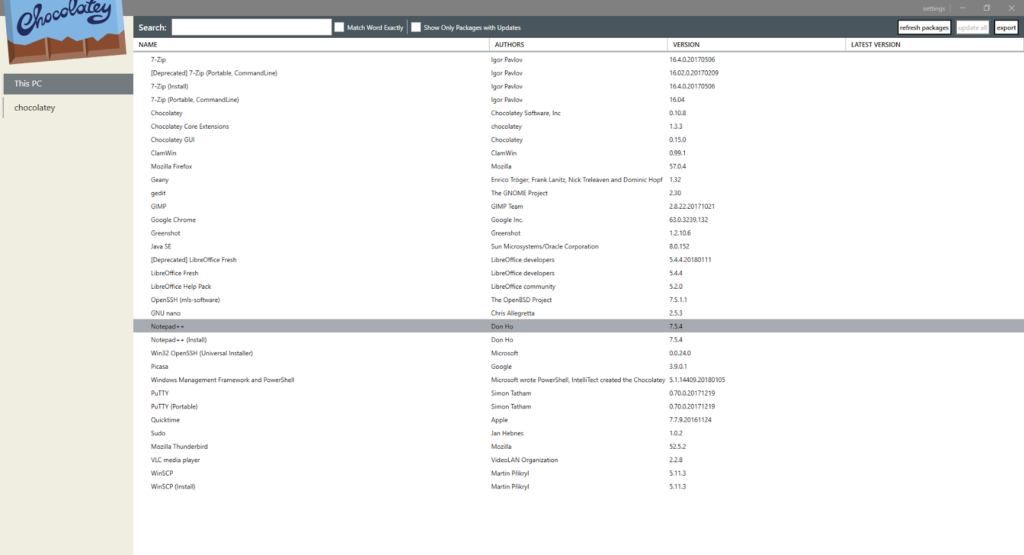Click the Chocolatey logo
Viewport: 1024px width, 555px height.
(65, 31)
